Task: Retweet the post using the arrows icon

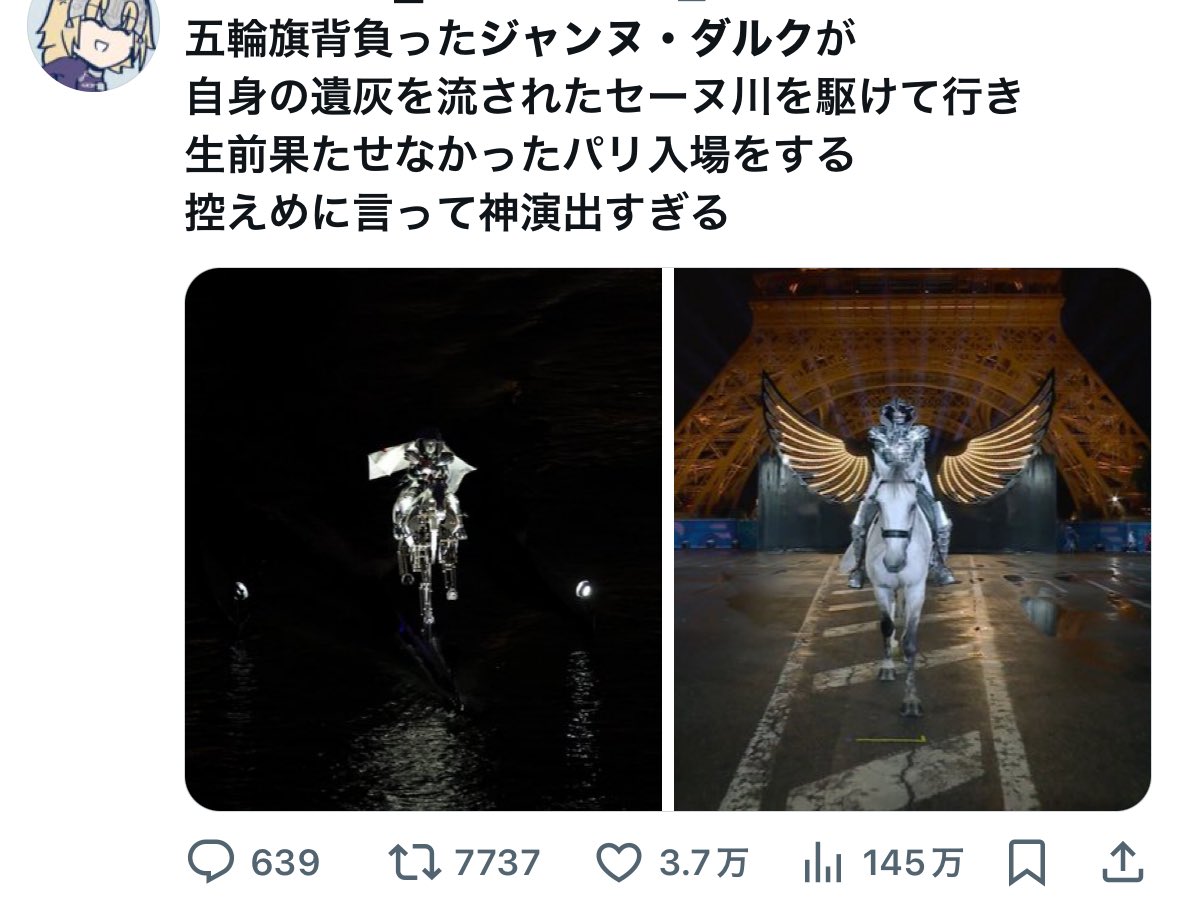Action: 414,862
